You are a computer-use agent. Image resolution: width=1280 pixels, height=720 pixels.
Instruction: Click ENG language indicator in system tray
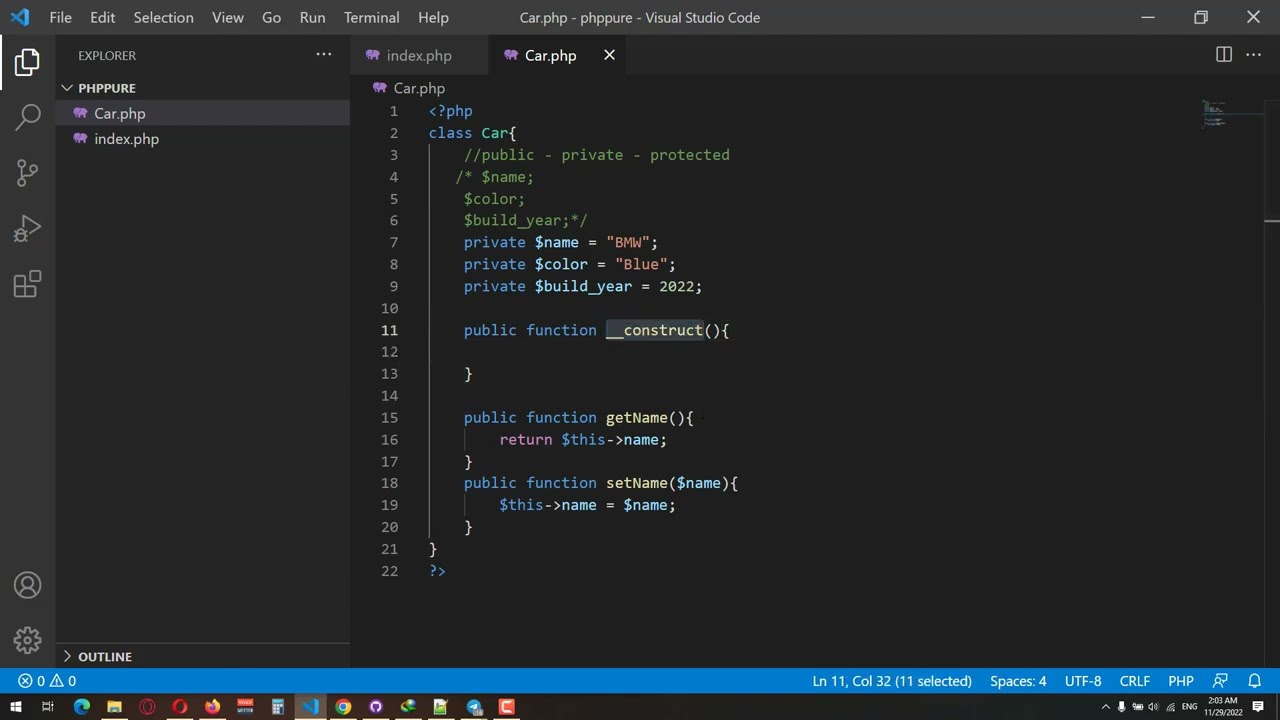pyautogui.click(x=1189, y=707)
